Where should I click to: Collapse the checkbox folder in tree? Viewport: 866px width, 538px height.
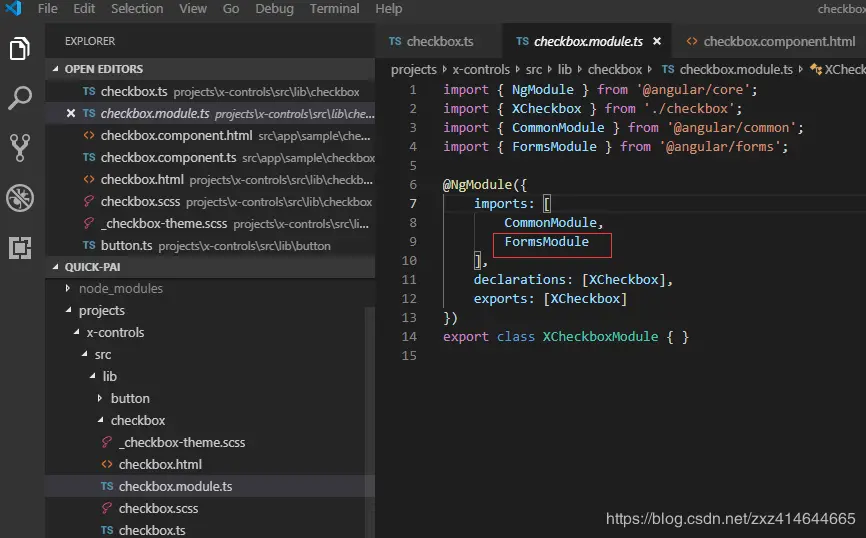[x=101, y=420]
